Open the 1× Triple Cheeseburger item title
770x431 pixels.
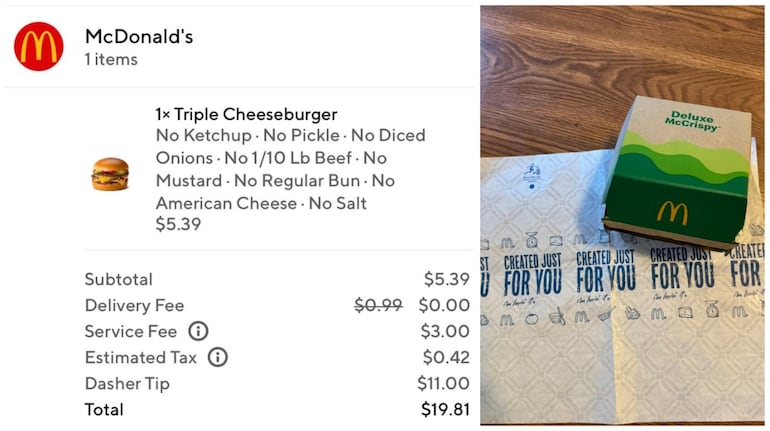point(246,114)
